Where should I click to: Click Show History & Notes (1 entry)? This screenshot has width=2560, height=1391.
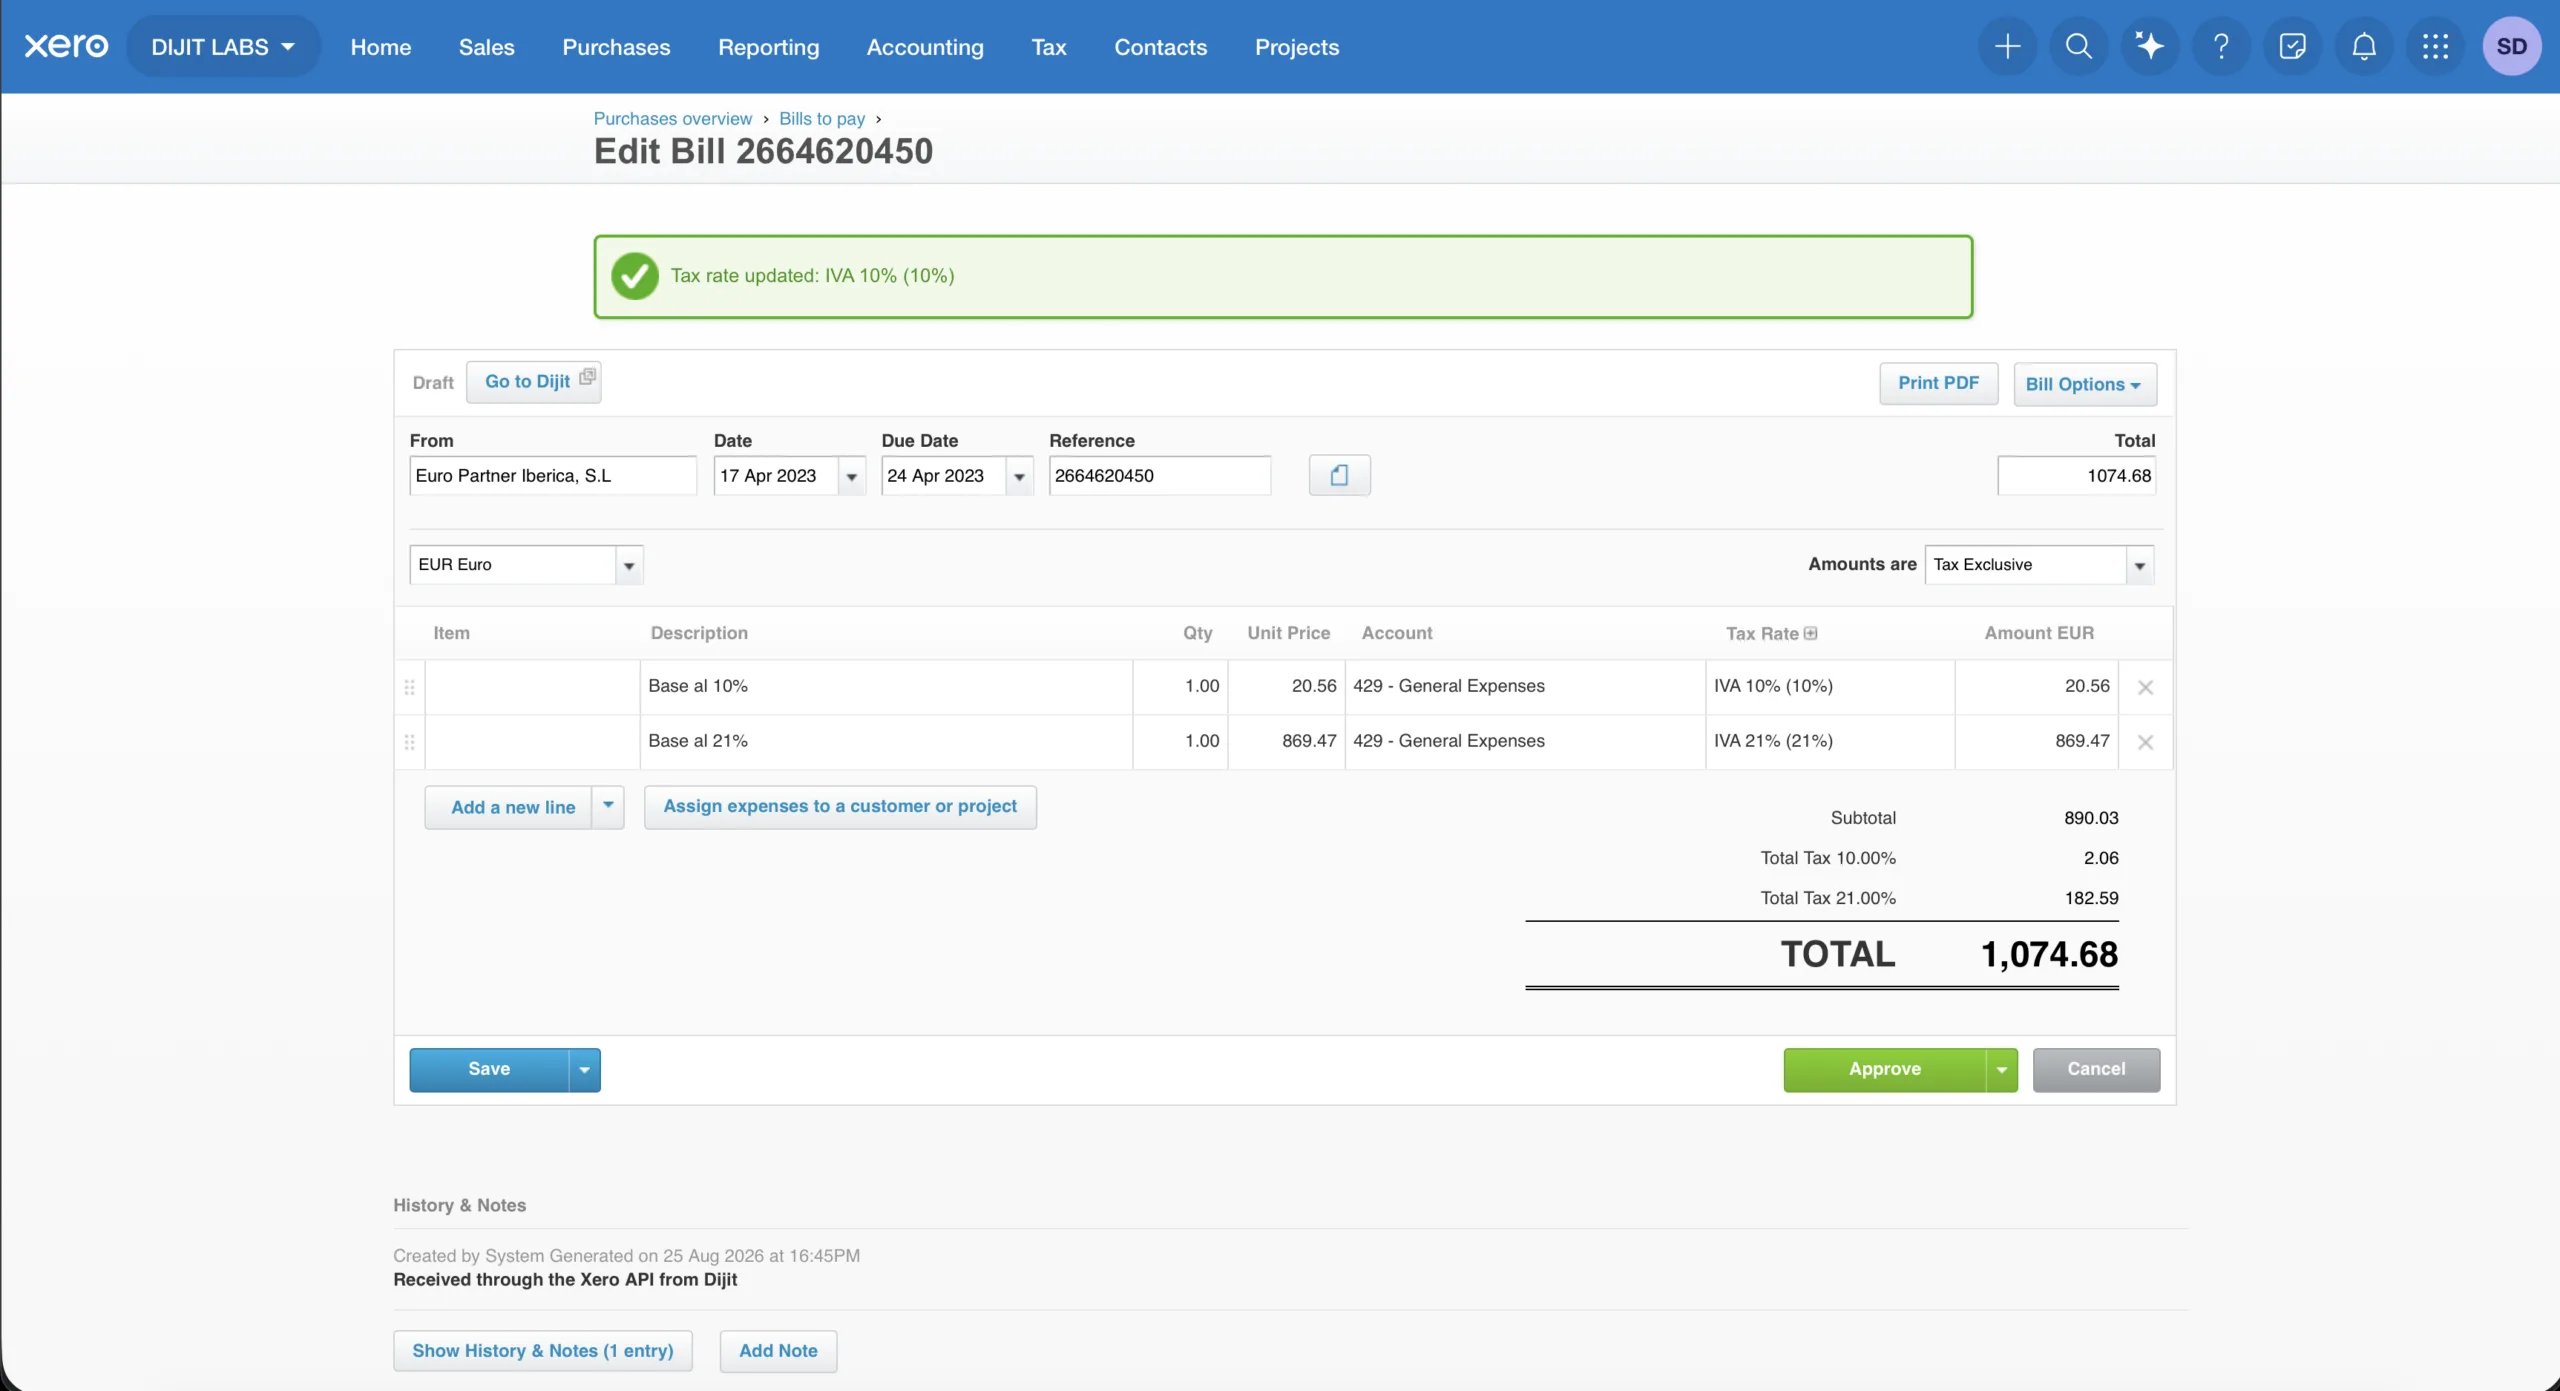pyautogui.click(x=543, y=1351)
